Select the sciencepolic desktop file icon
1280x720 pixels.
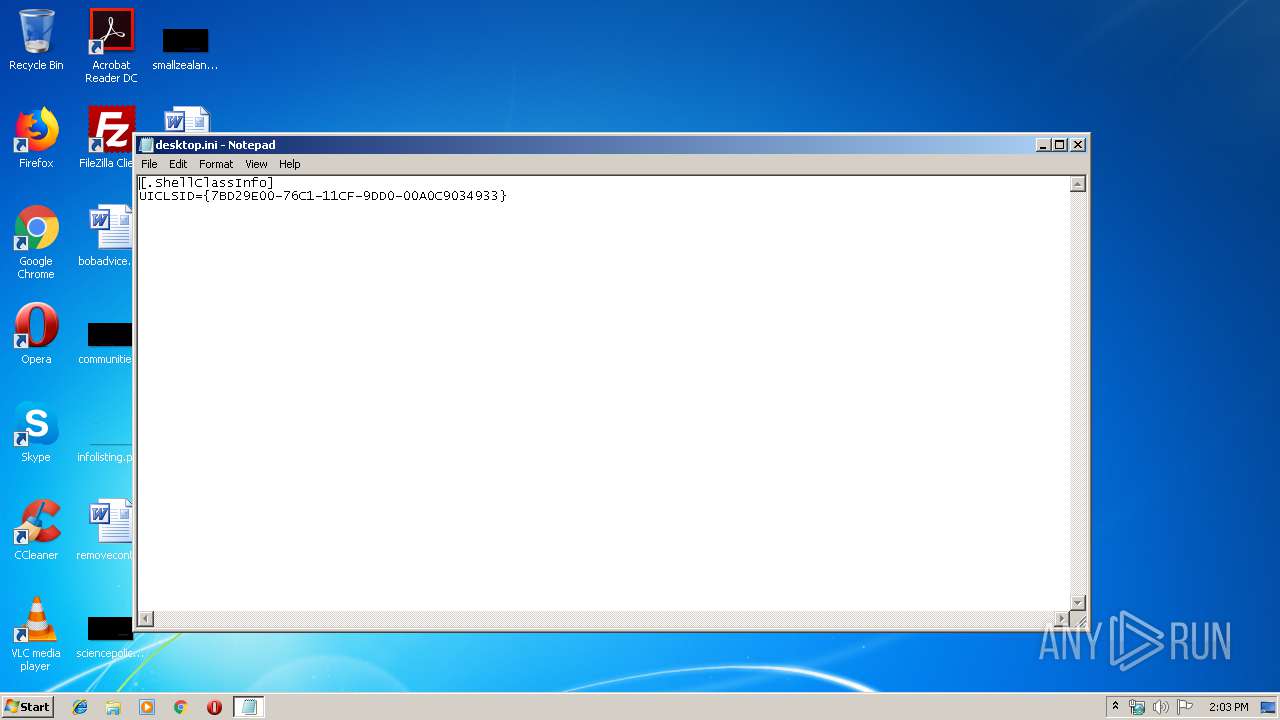point(108,638)
